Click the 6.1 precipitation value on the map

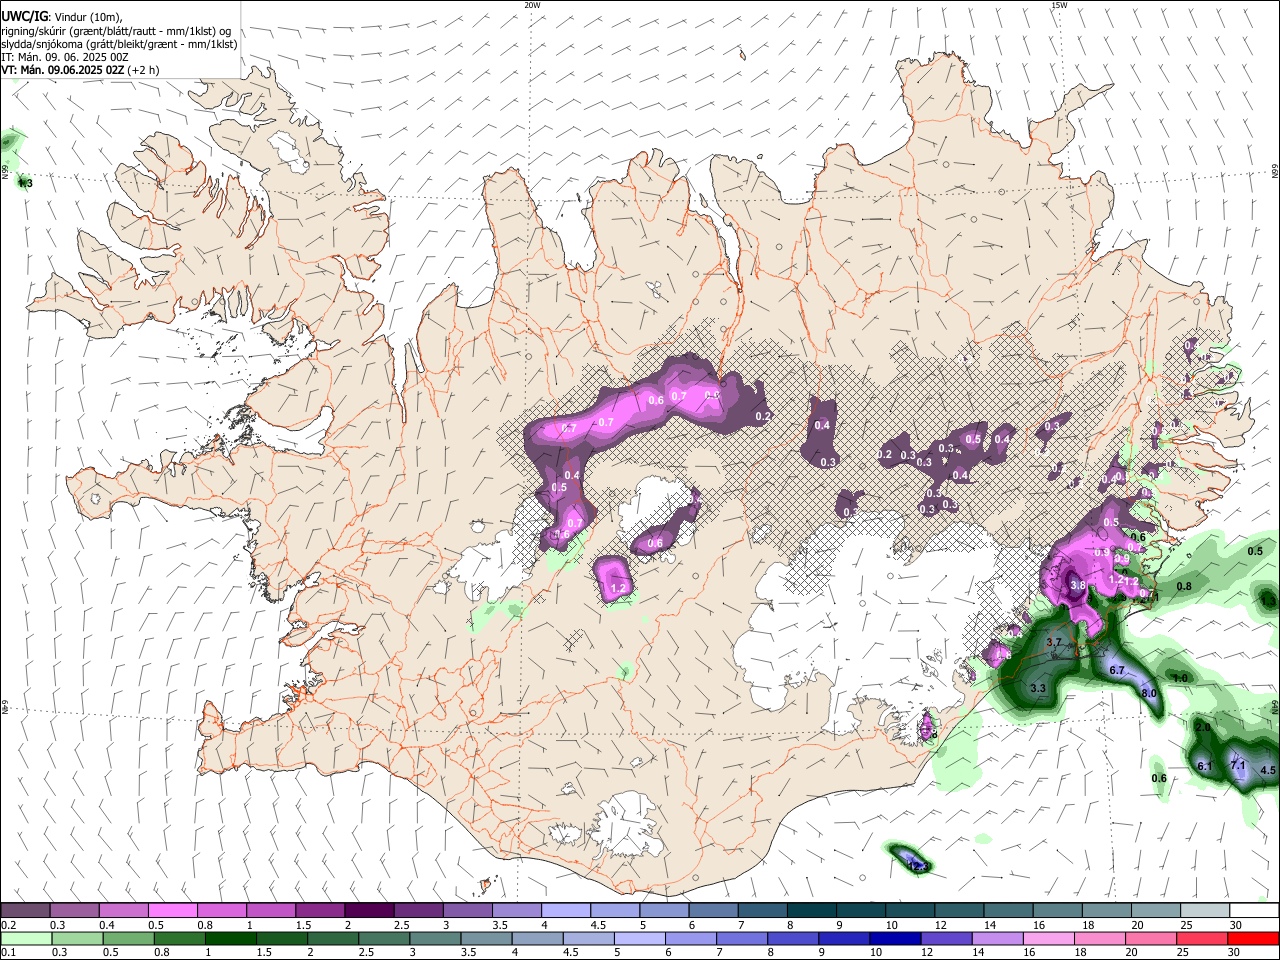point(1205,766)
